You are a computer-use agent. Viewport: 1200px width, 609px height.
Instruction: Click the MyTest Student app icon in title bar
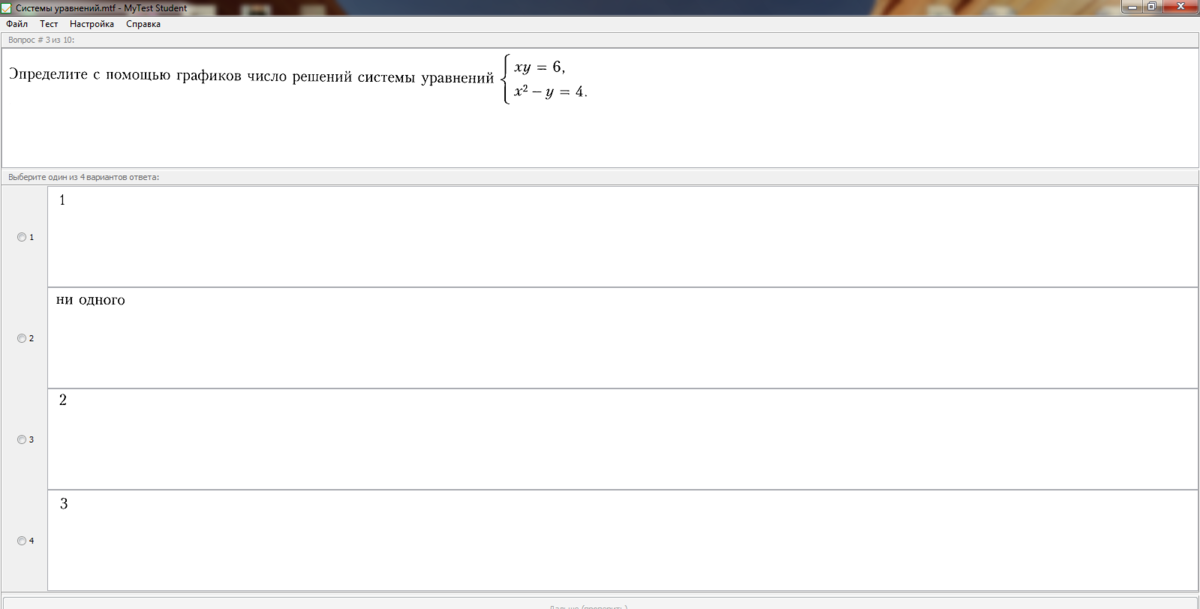[7, 7]
